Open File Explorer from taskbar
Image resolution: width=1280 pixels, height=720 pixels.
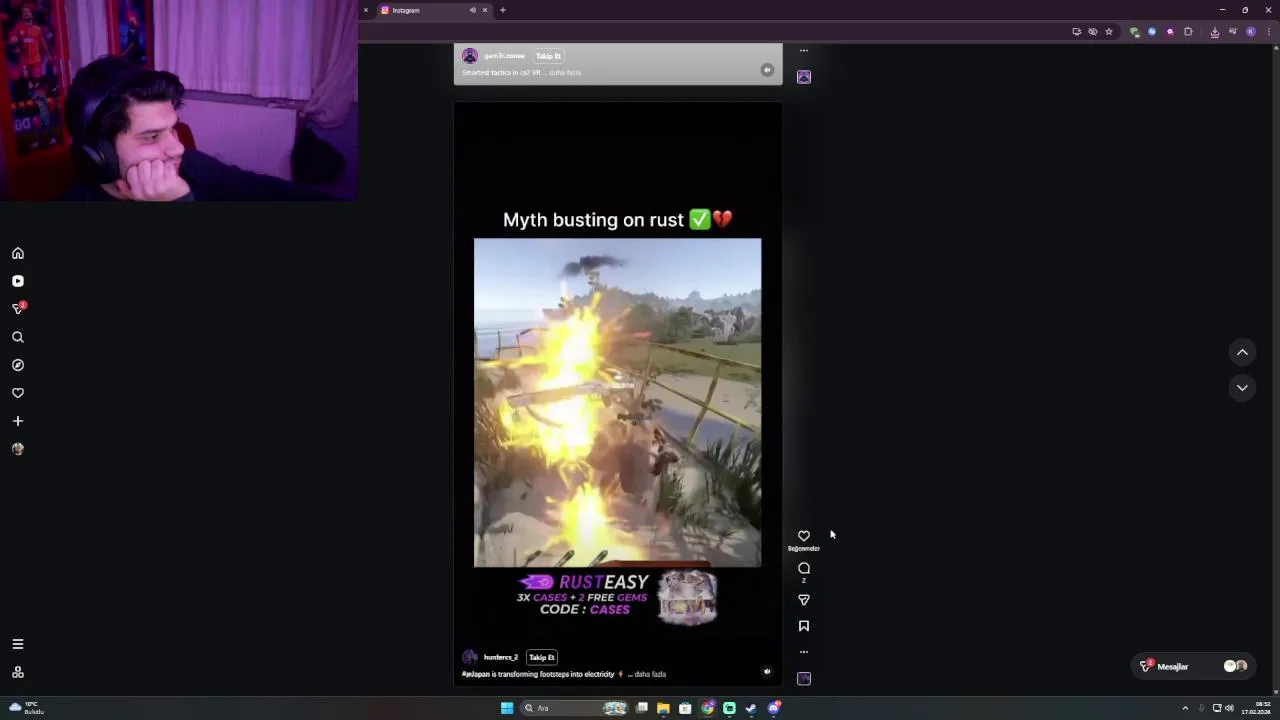pyautogui.click(x=663, y=708)
